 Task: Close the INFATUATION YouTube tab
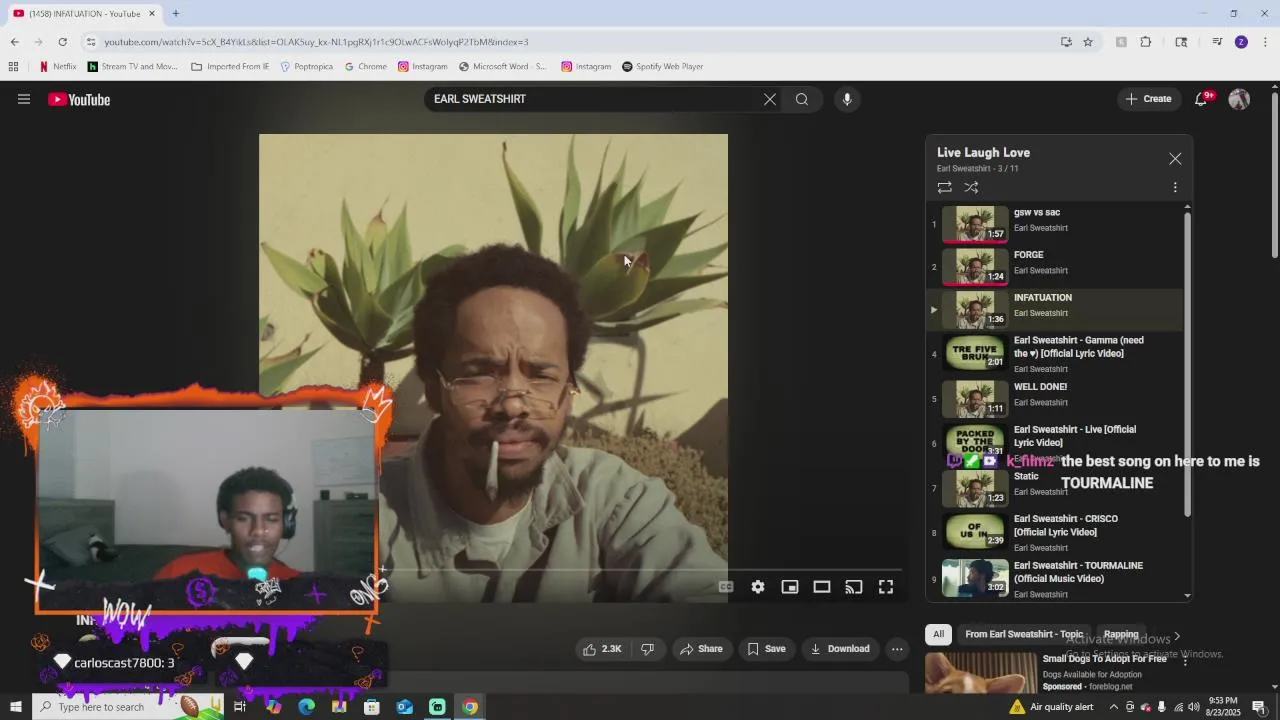point(152,14)
